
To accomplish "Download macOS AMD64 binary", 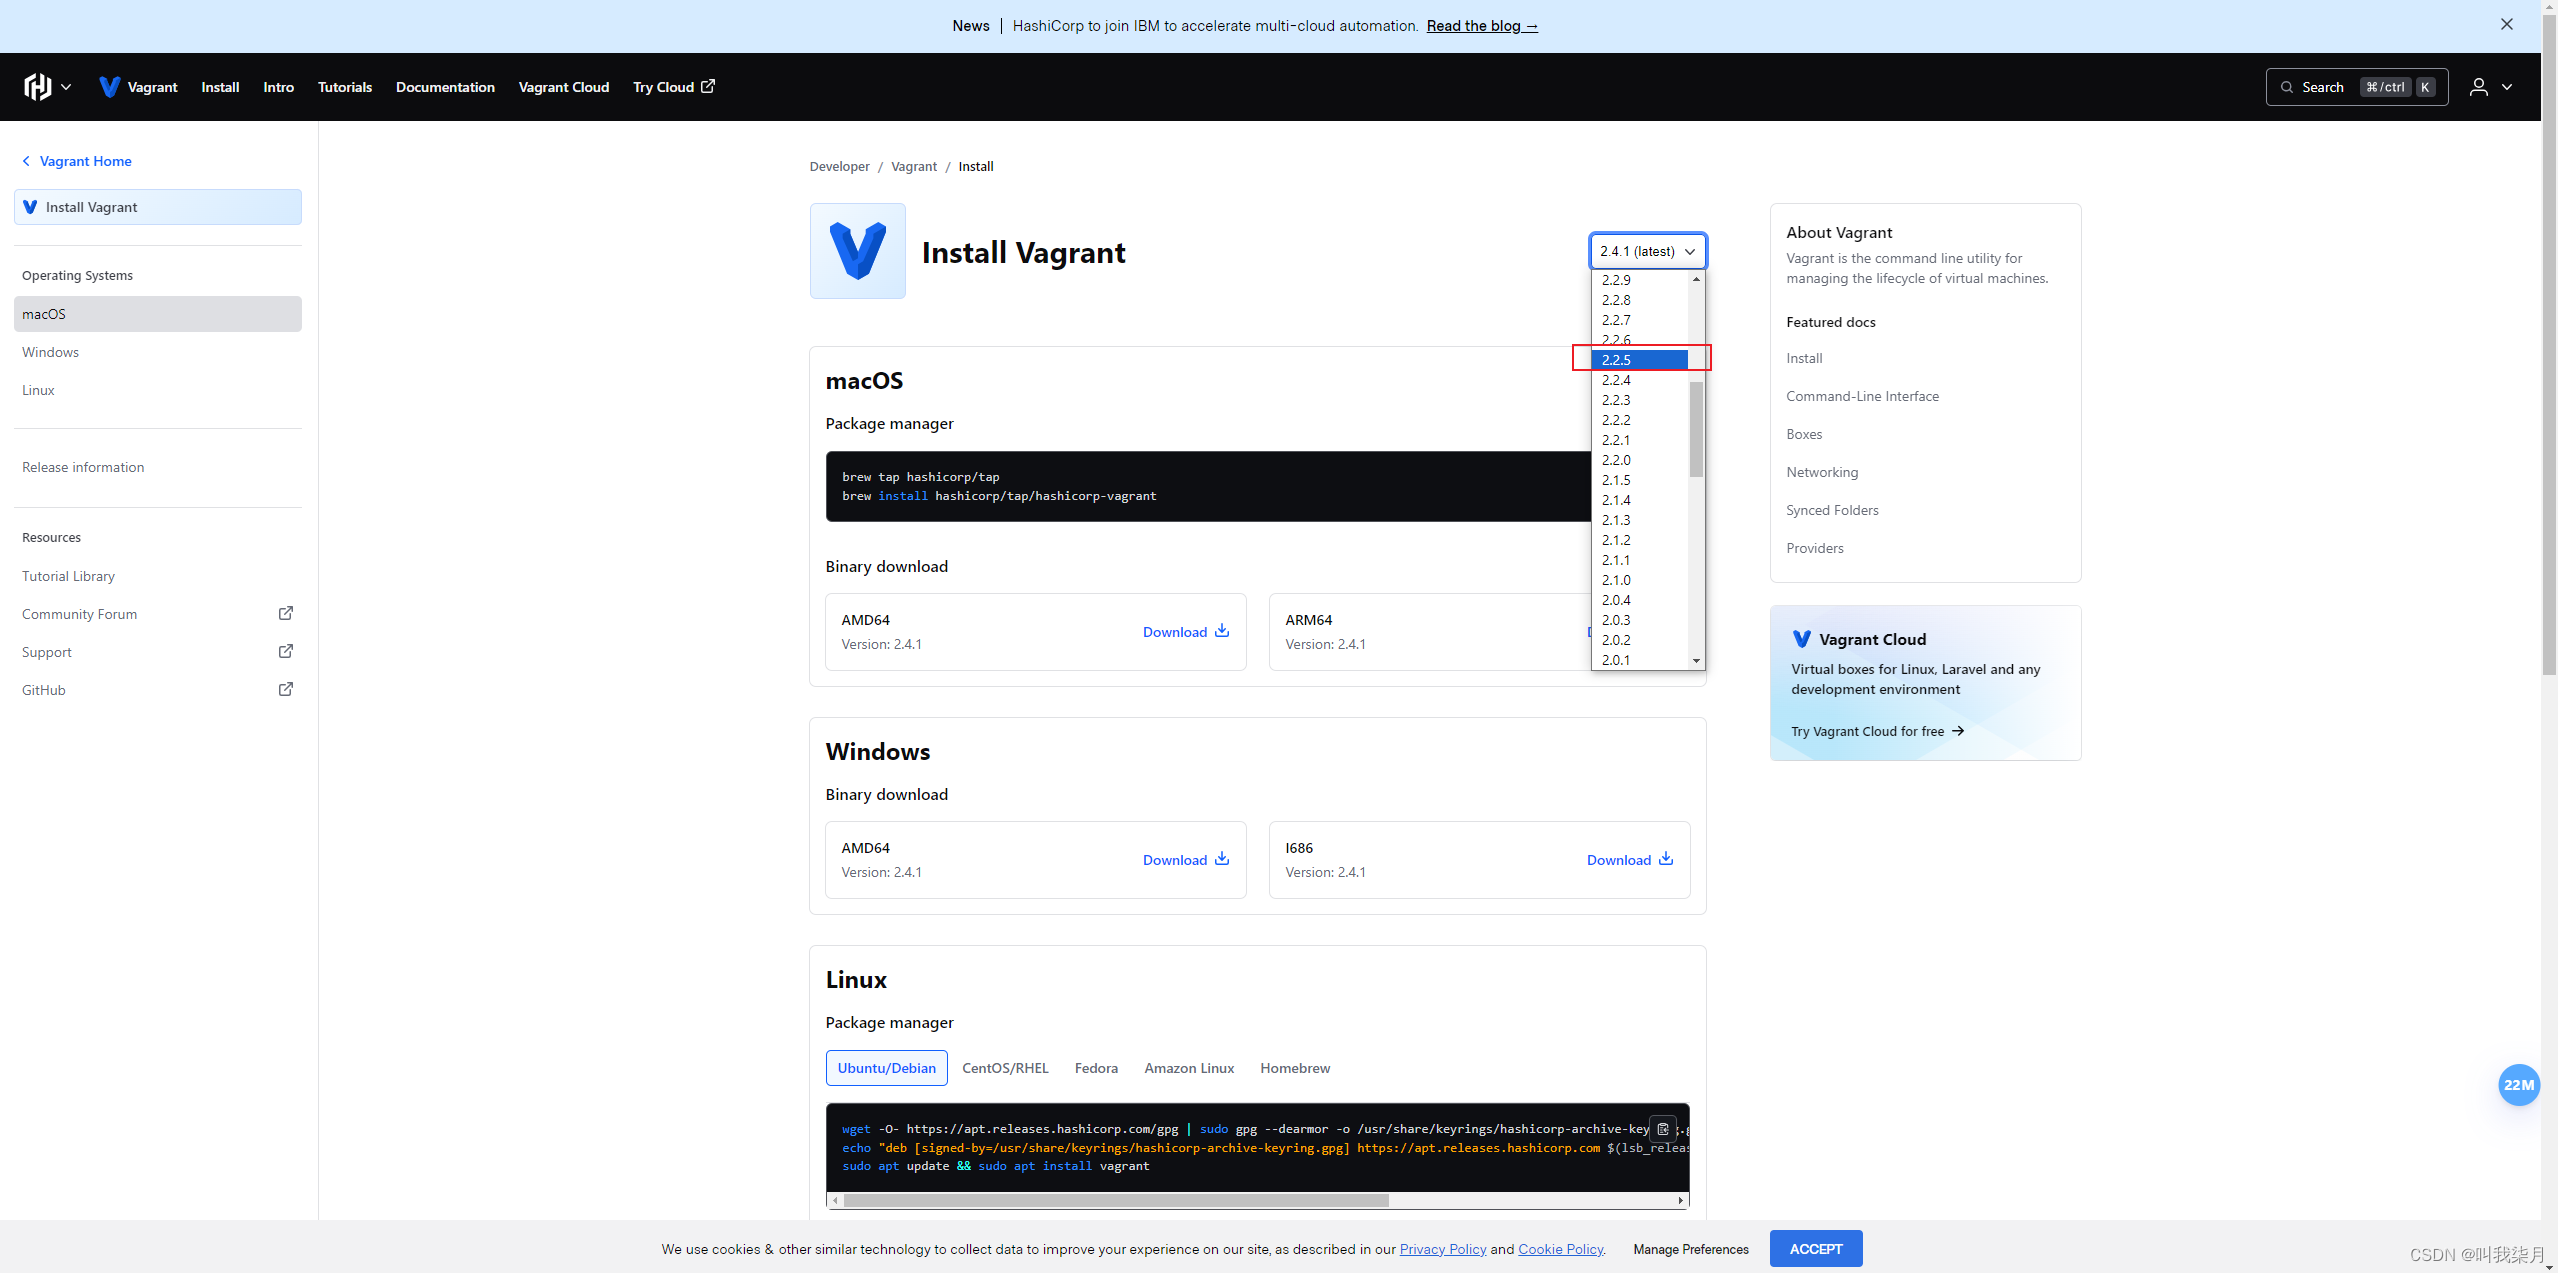I will coord(1186,632).
